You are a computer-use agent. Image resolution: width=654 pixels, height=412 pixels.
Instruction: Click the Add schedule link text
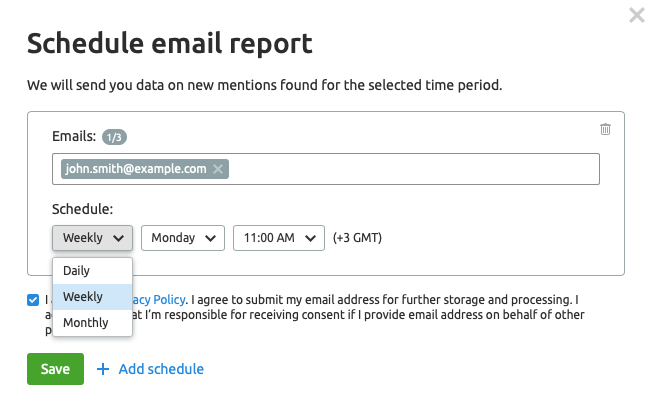tap(161, 369)
